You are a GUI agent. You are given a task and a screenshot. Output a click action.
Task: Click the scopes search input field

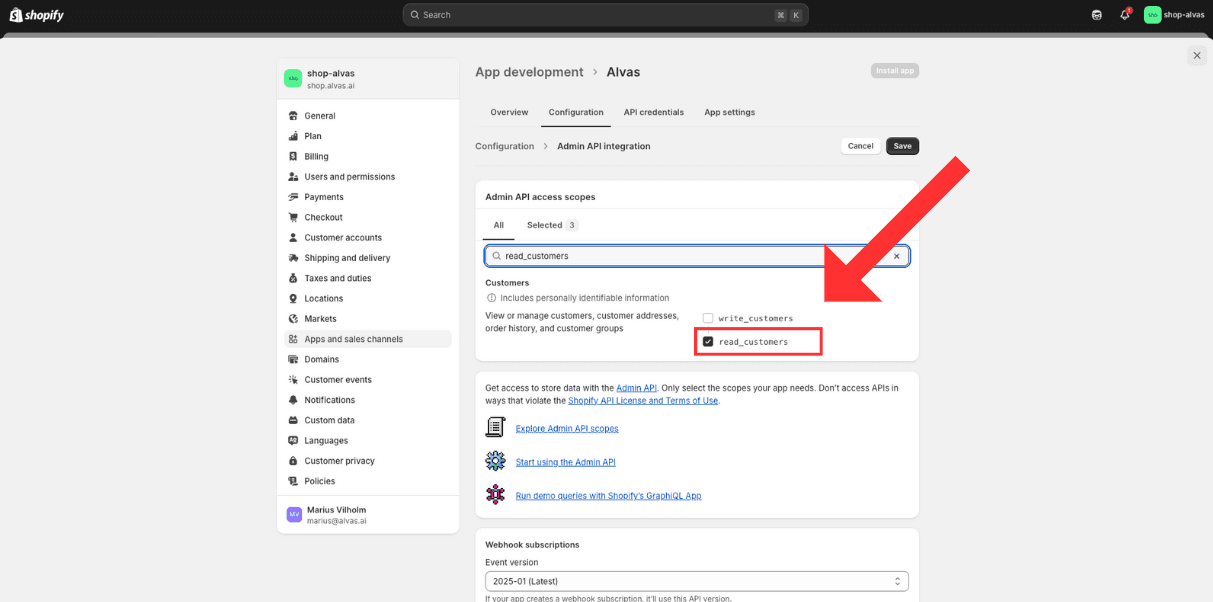click(x=697, y=256)
